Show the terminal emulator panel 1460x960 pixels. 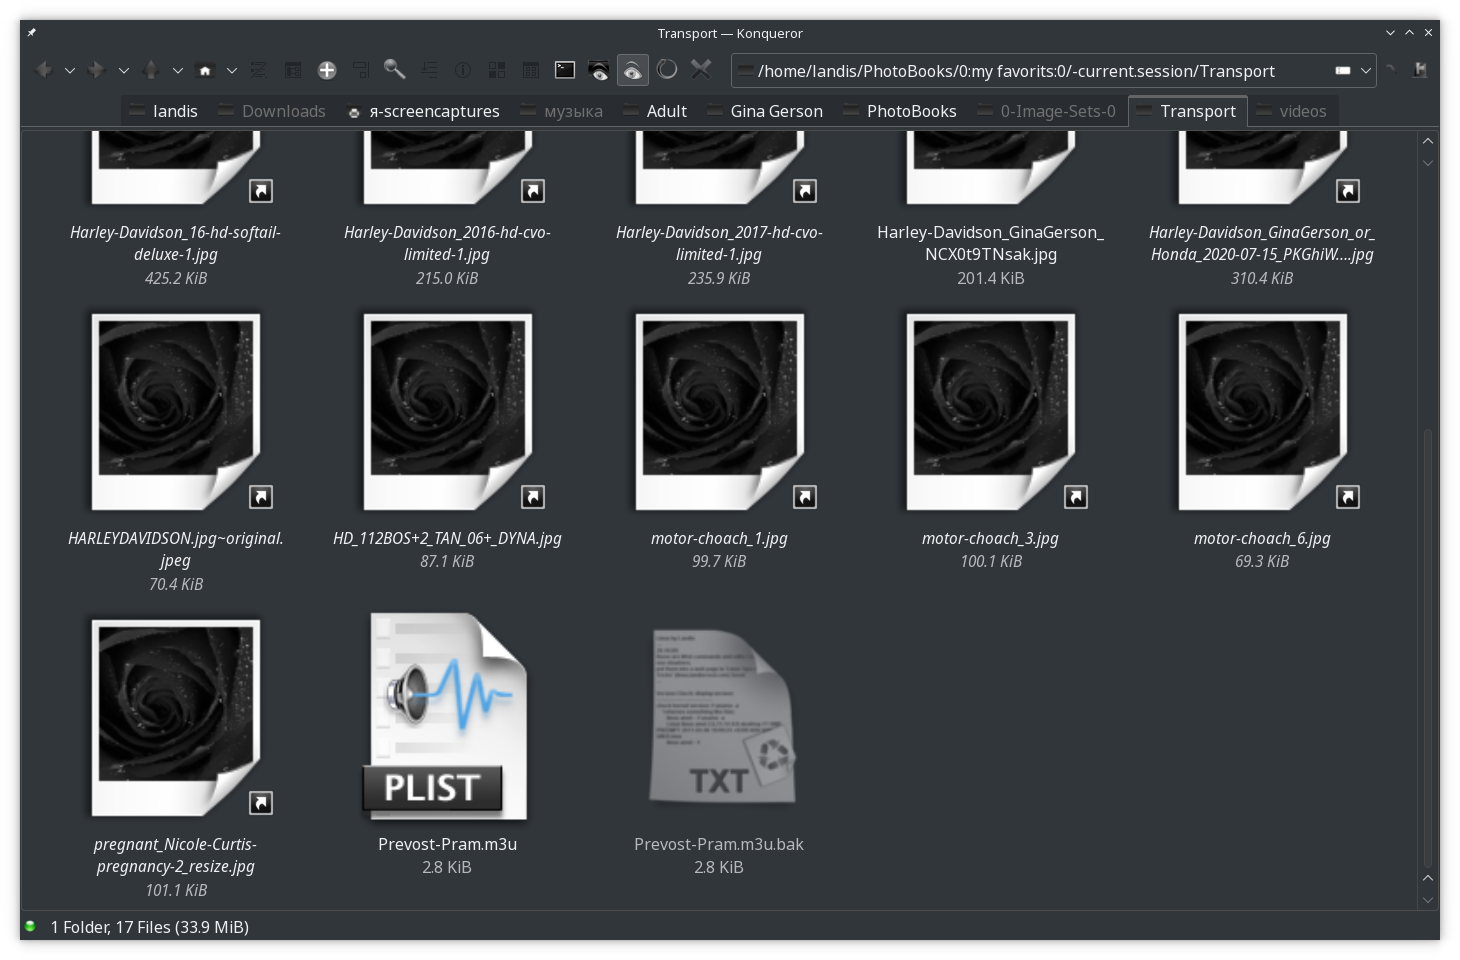565,70
